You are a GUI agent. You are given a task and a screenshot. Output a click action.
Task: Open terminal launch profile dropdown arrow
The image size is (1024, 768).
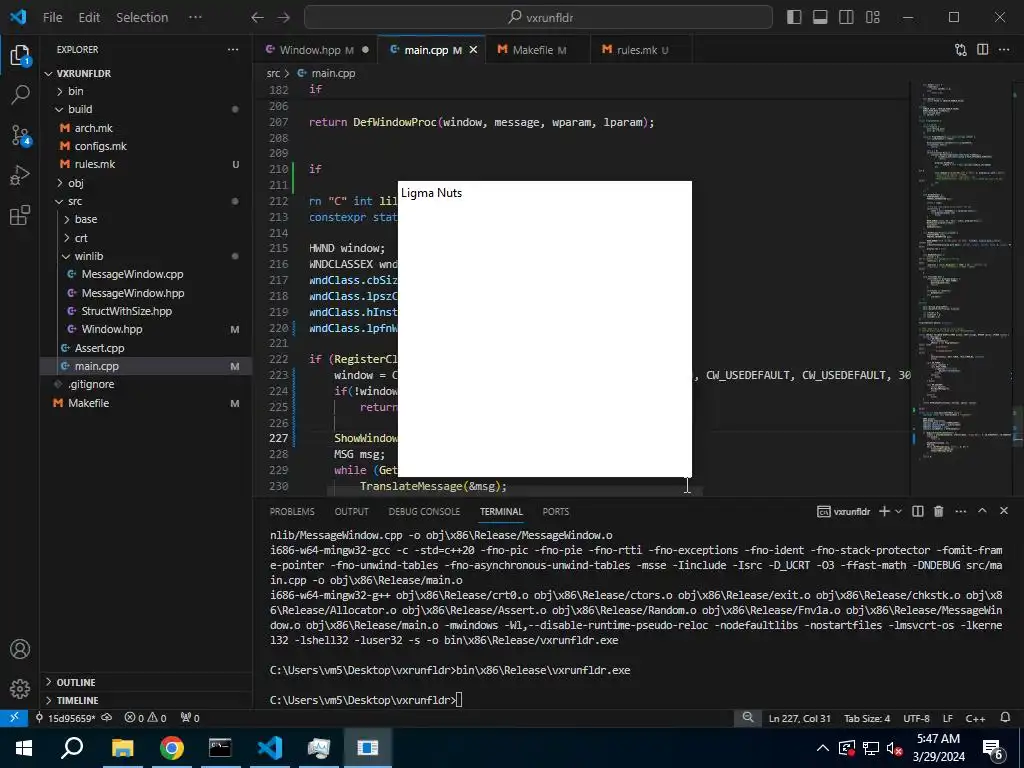[899, 511]
